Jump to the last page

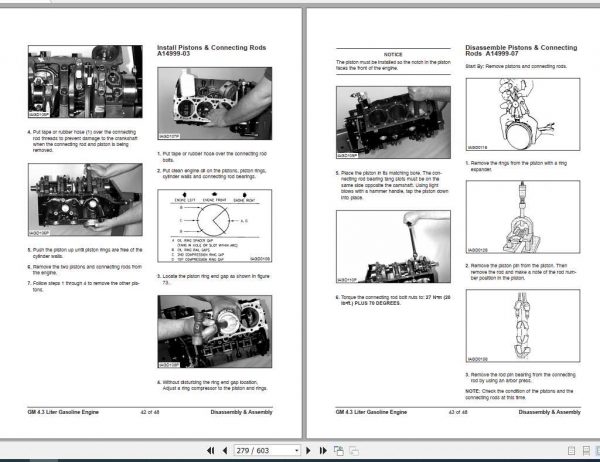[x=323, y=451]
